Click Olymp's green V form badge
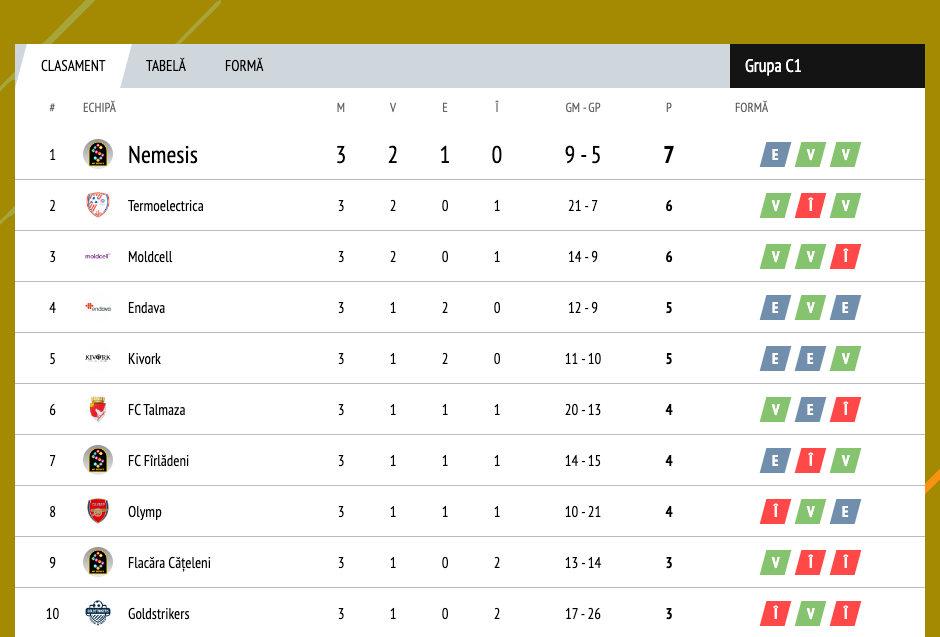This screenshot has height=637, width=940. coord(810,512)
